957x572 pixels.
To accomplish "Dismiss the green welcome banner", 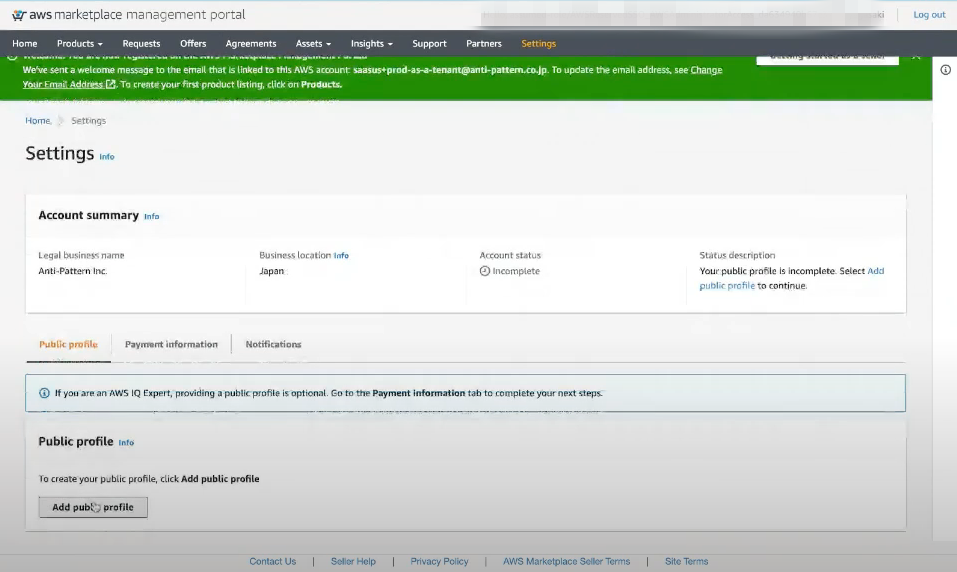I will [x=915, y=56].
